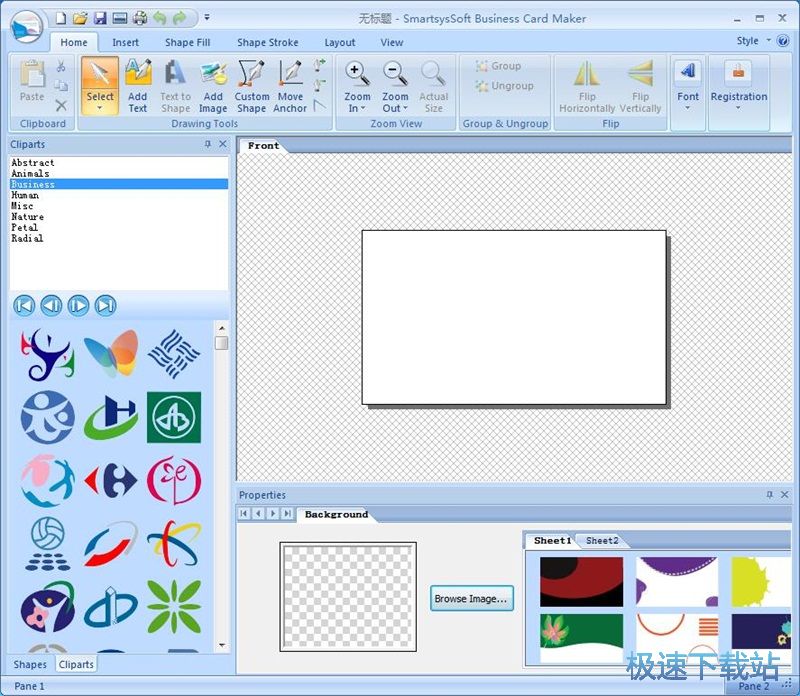
Task: Pick the red and black background thumbnail
Action: pos(580,581)
